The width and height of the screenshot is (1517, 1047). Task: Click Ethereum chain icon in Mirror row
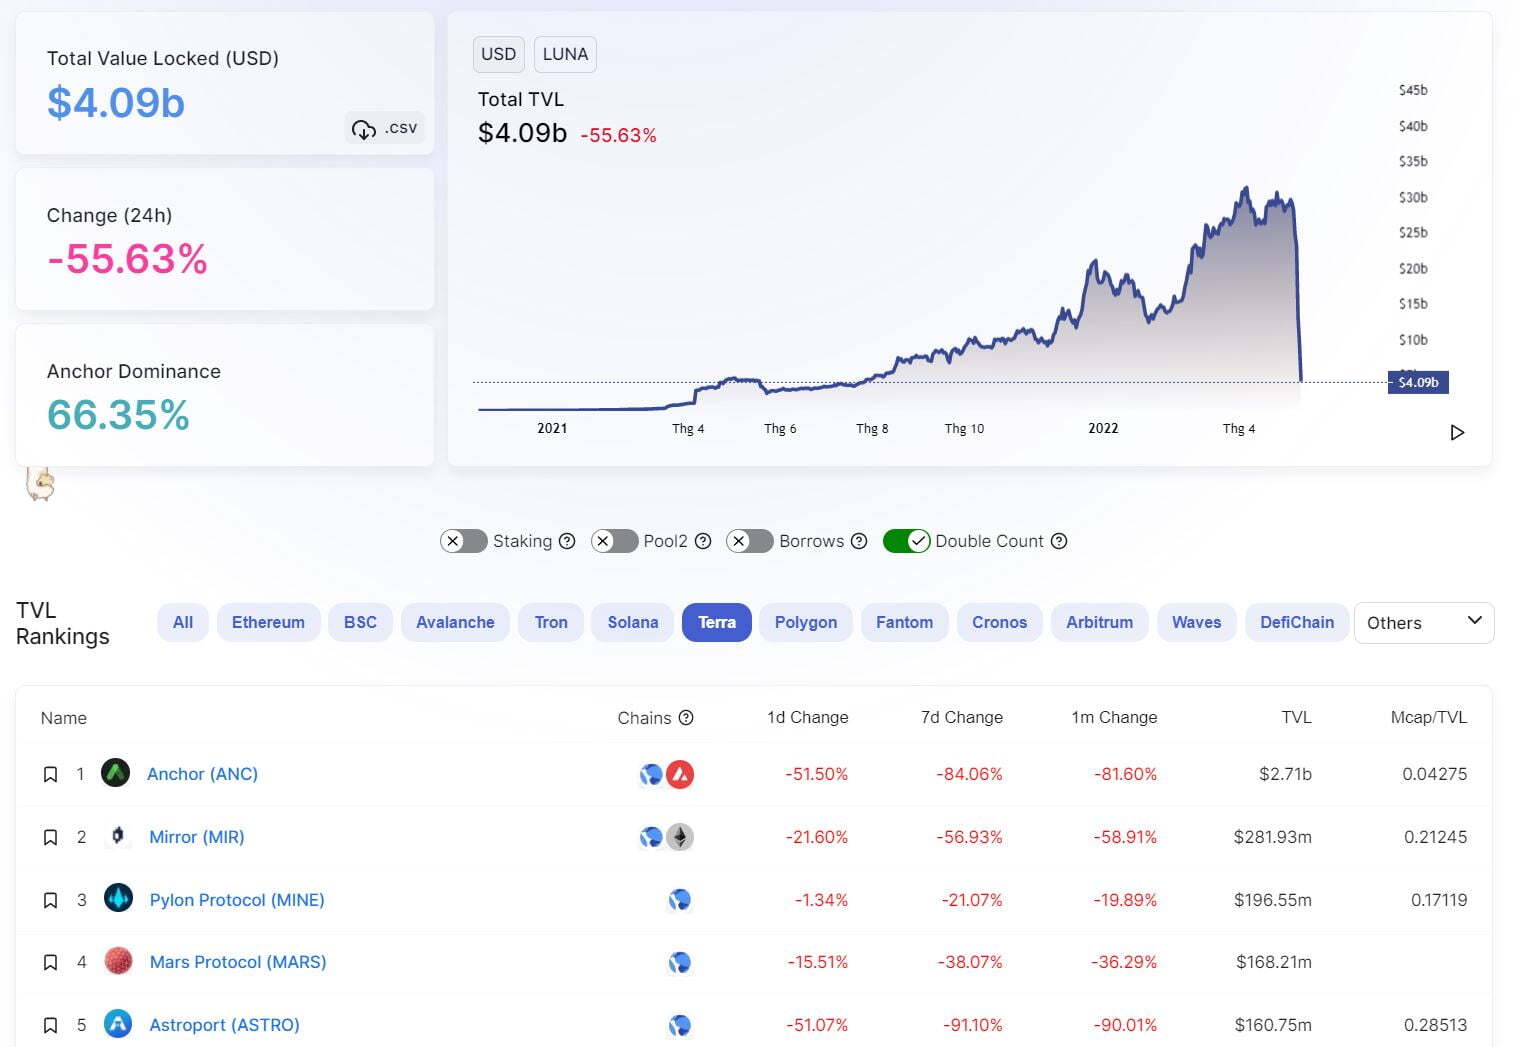pos(680,837)
